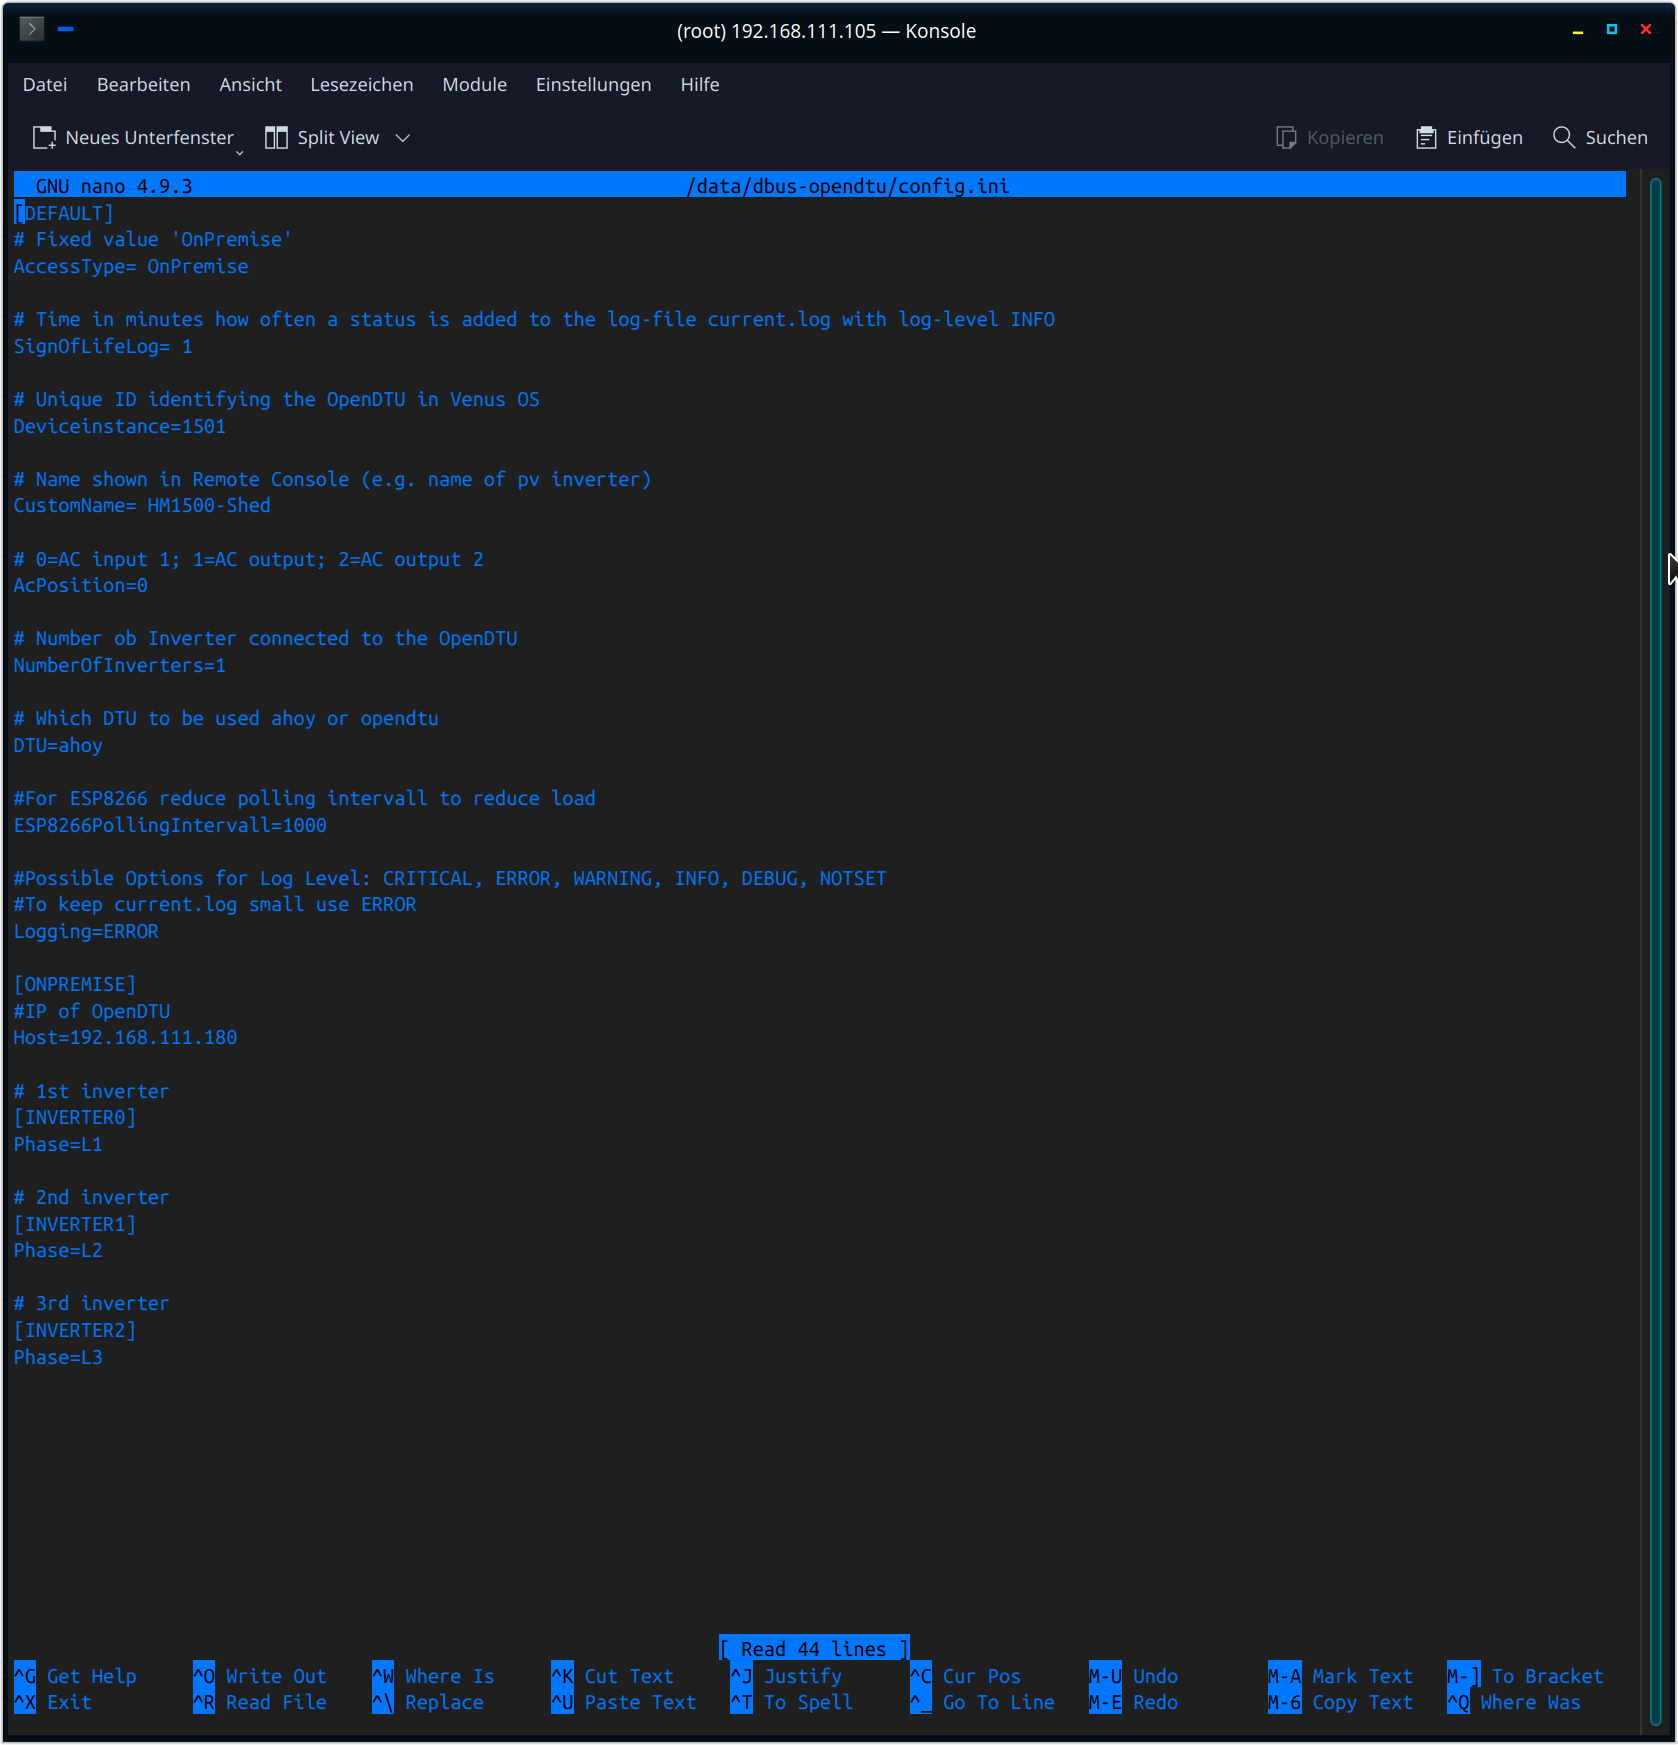Click the Konsole icon in the title bar

tap(31, 28)
